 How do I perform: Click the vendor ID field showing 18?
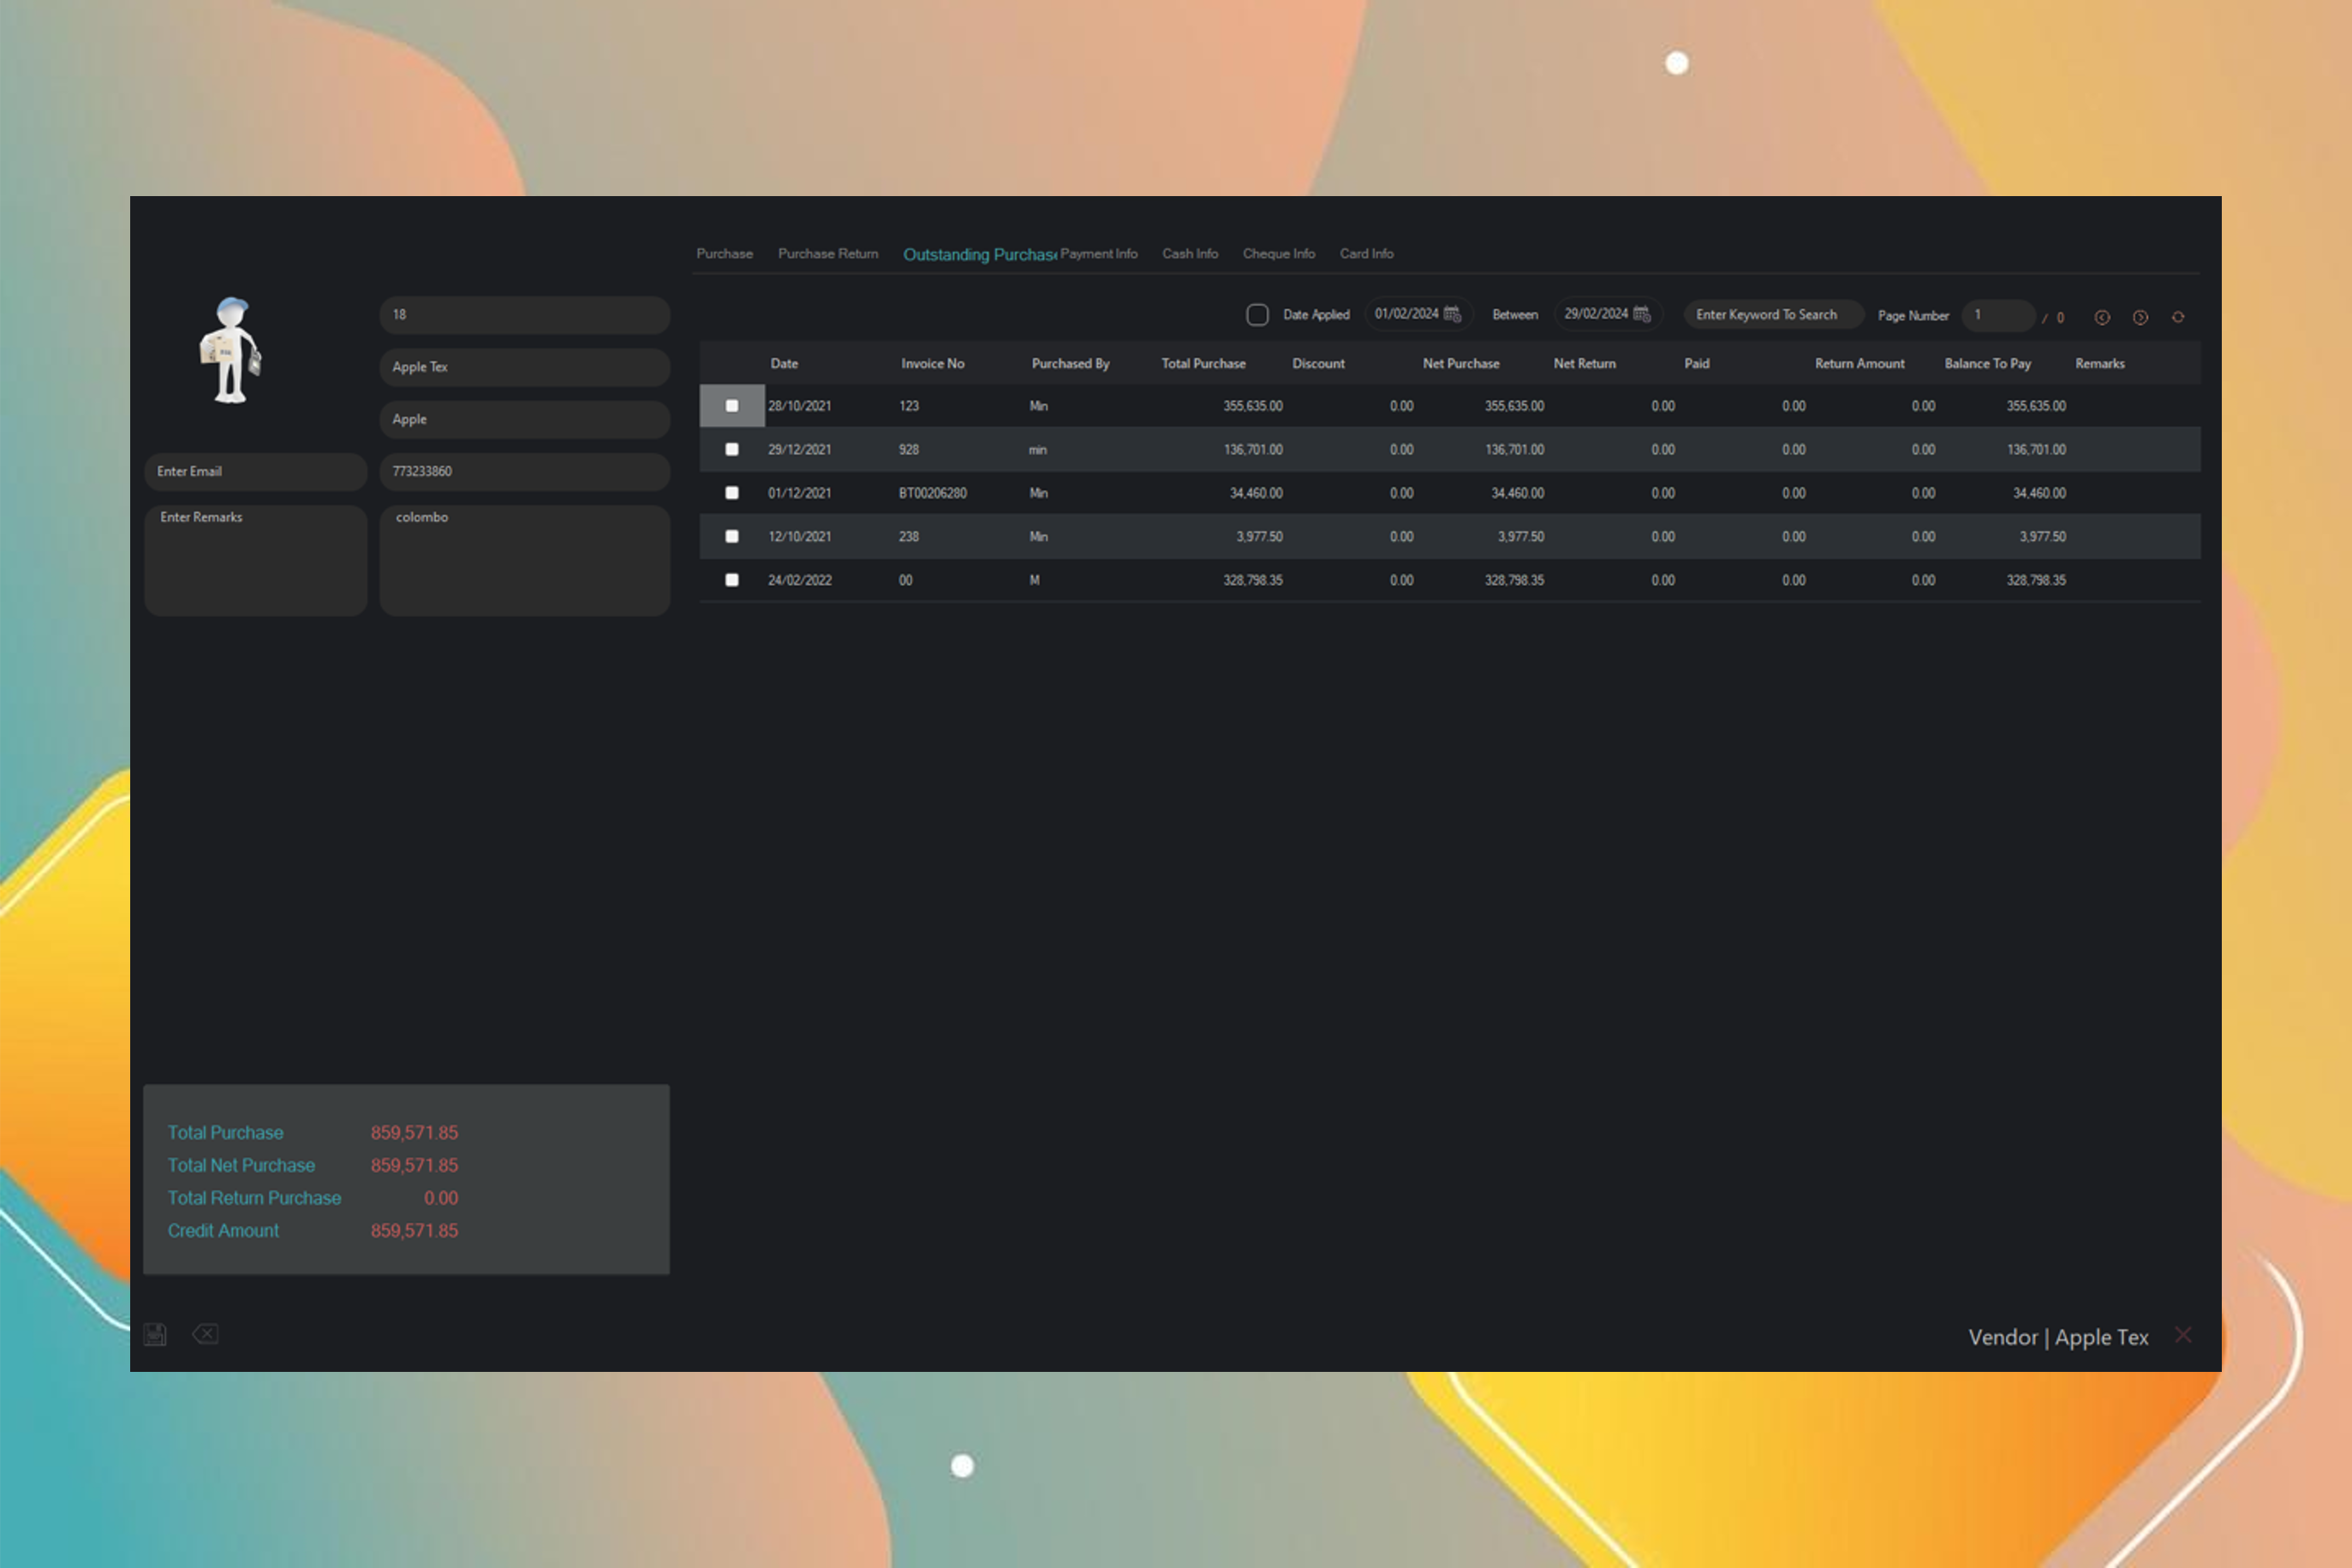point(525,315)
